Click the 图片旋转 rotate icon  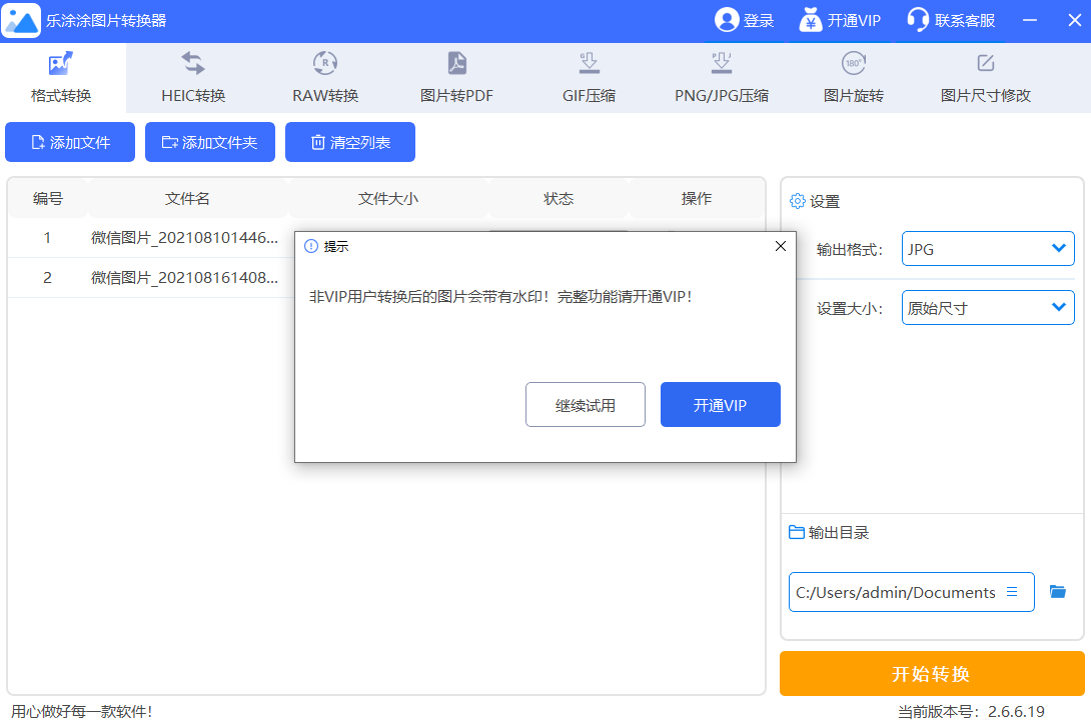tap(853, 63)
